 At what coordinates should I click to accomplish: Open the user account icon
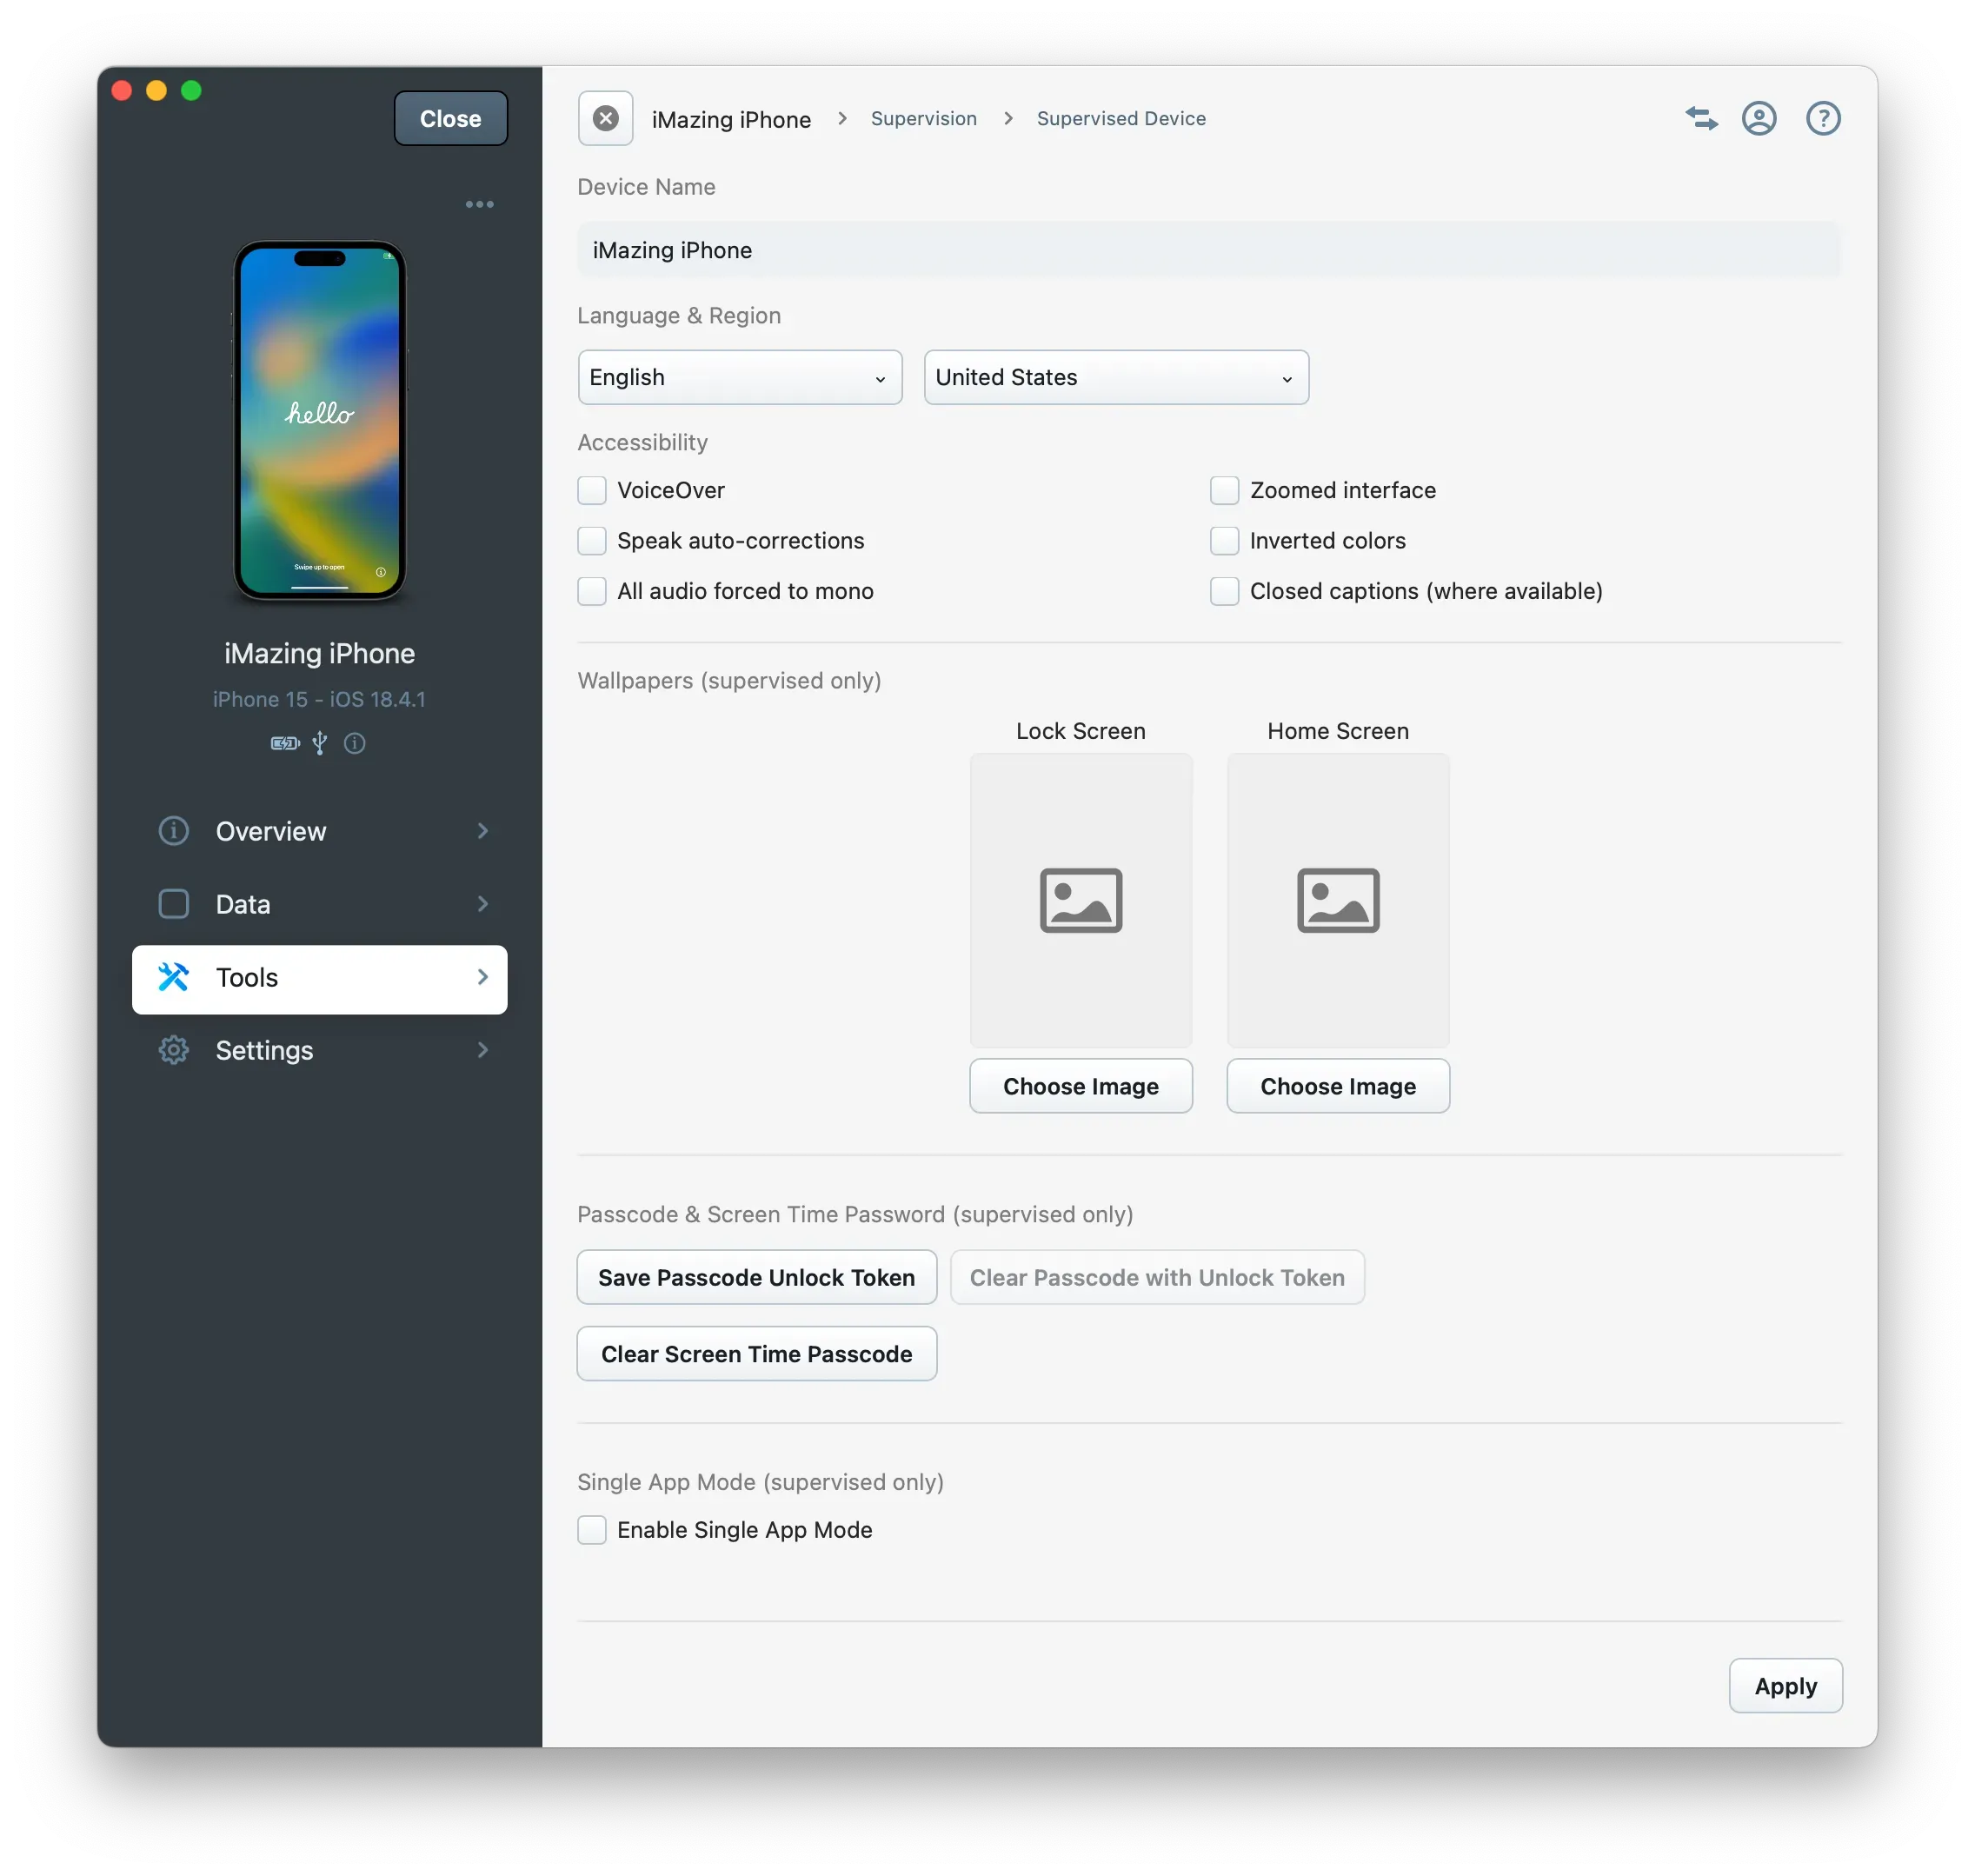click(1759, 118)
